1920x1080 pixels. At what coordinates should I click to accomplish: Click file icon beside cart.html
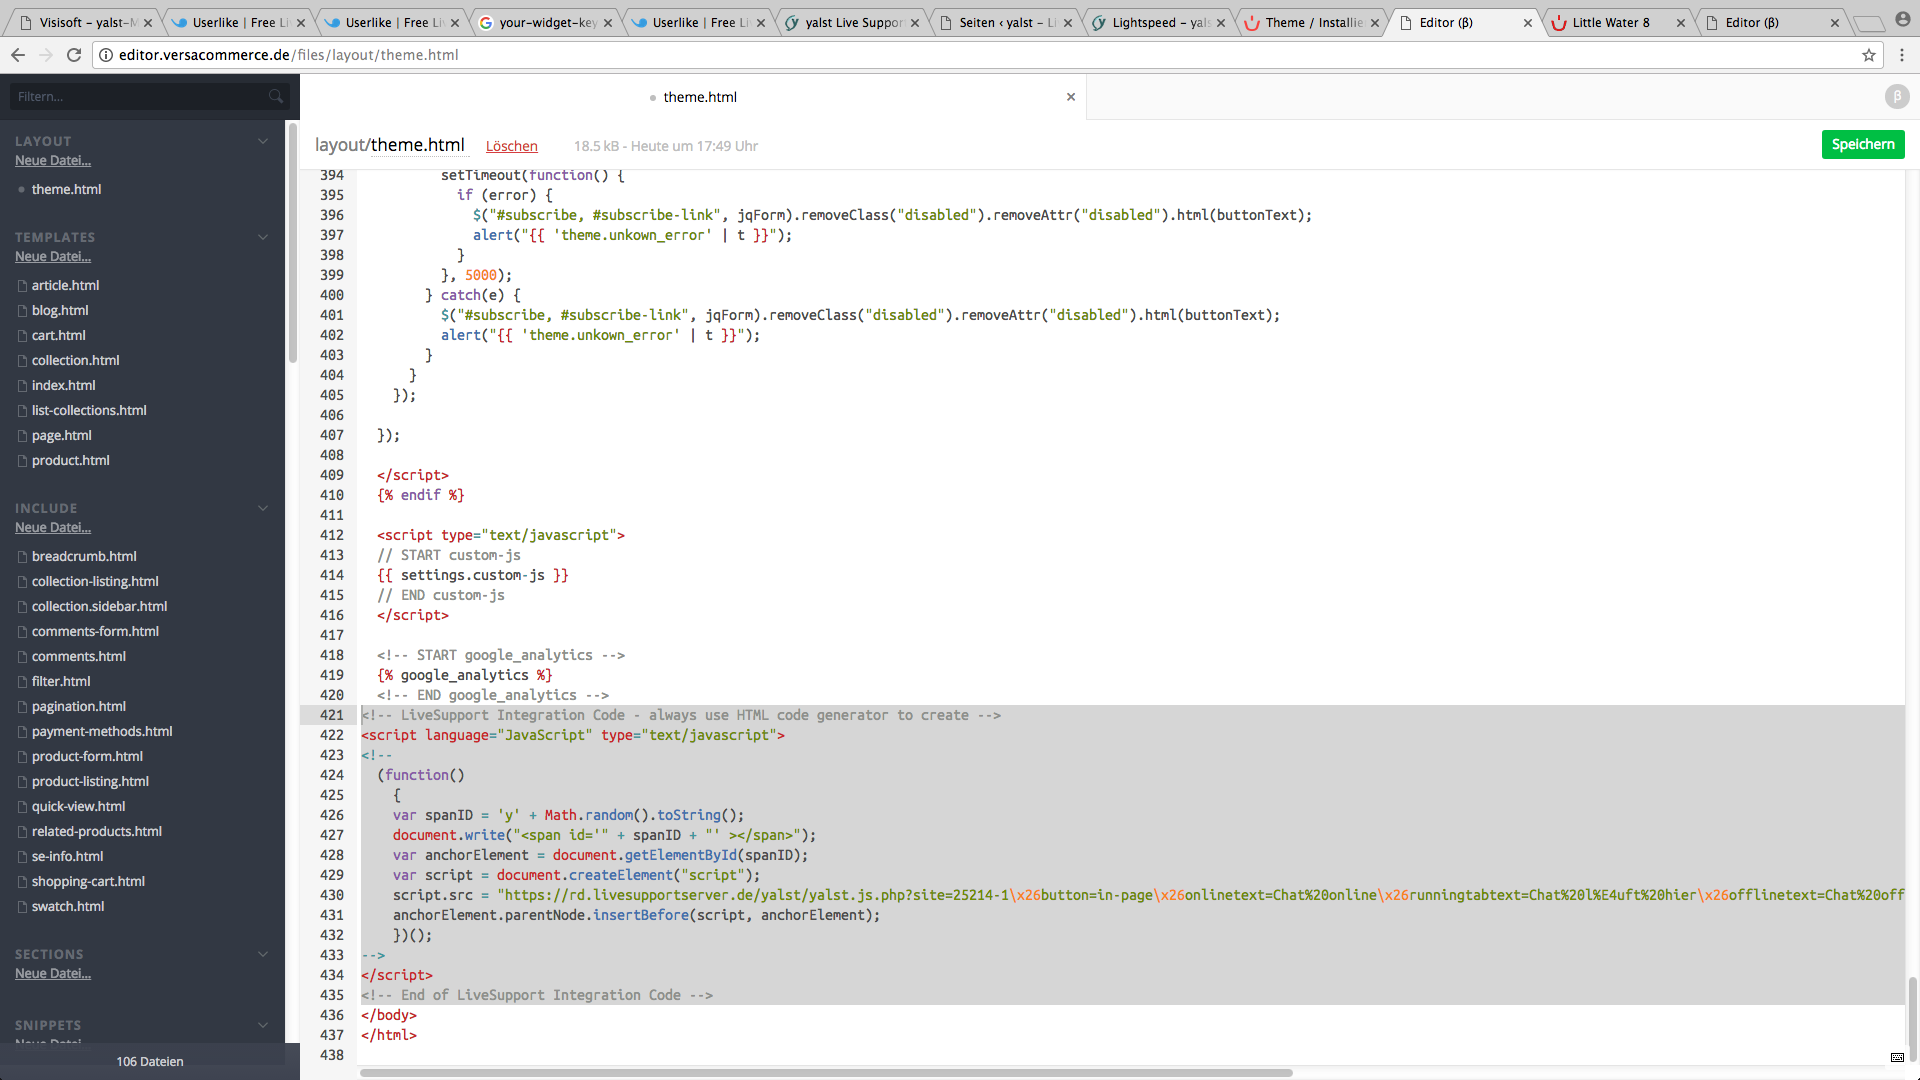point(22,336)
